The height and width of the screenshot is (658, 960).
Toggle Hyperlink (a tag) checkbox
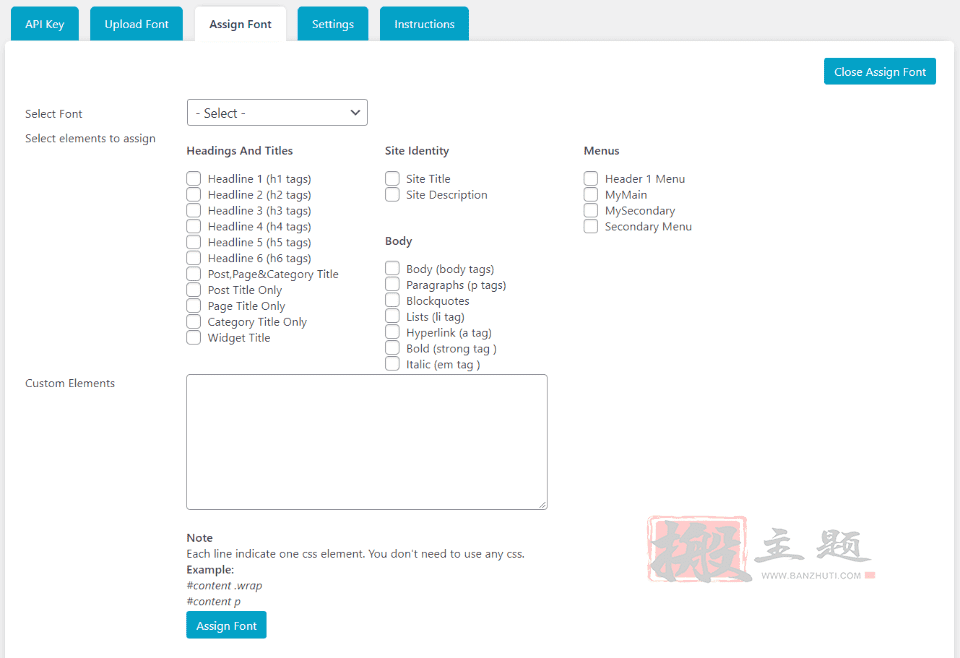[392, 332]
